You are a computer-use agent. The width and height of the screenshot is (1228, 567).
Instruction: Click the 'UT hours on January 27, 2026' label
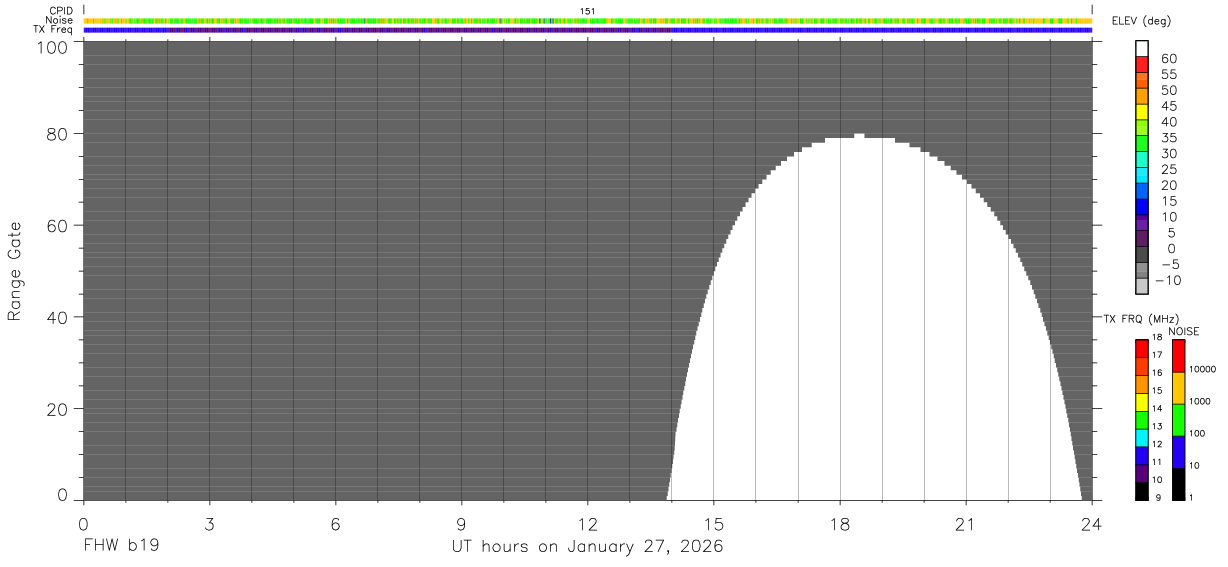pyautogui.click(x=588, y=547)
